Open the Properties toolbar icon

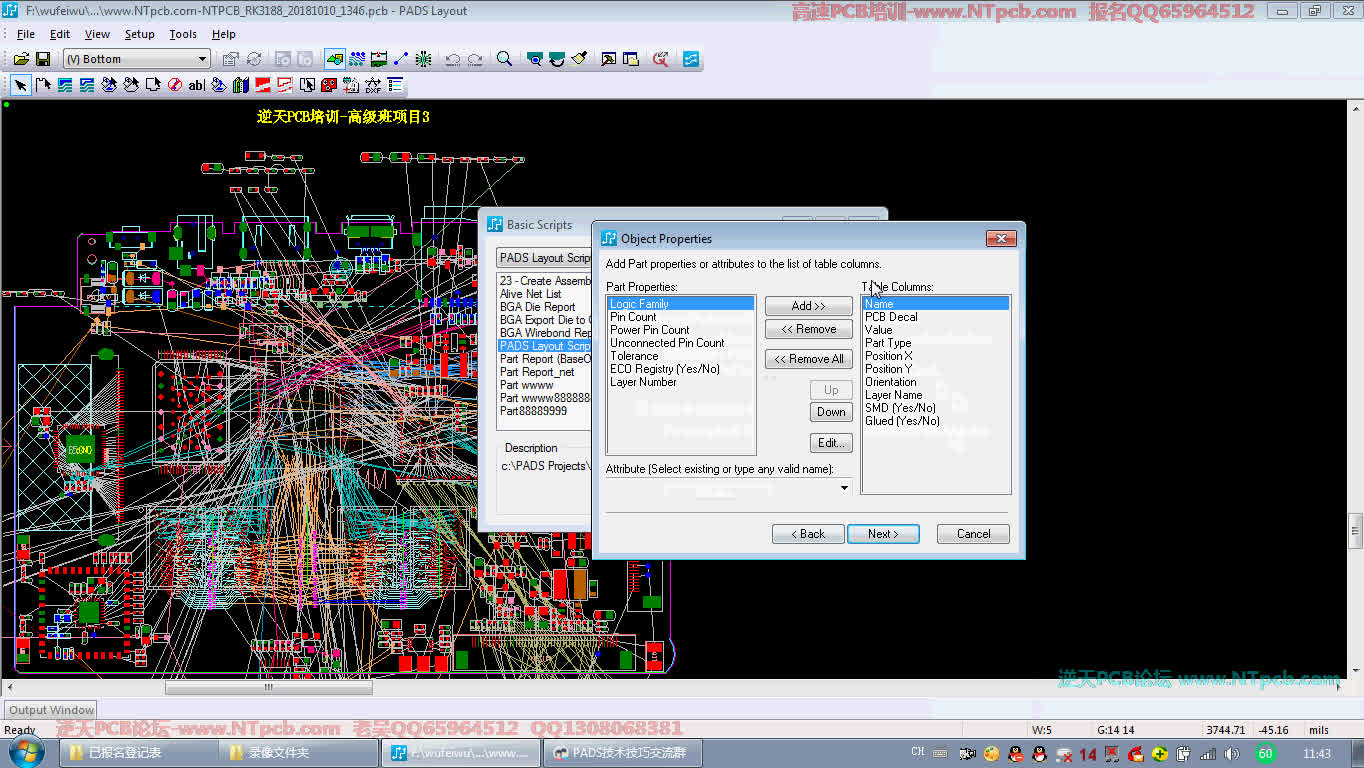[231, 59]
